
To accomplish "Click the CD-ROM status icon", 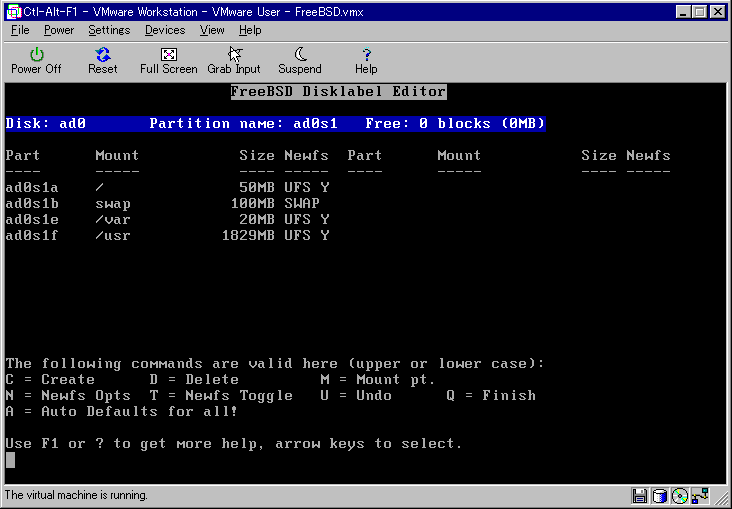I will click(x=680, y=496).
